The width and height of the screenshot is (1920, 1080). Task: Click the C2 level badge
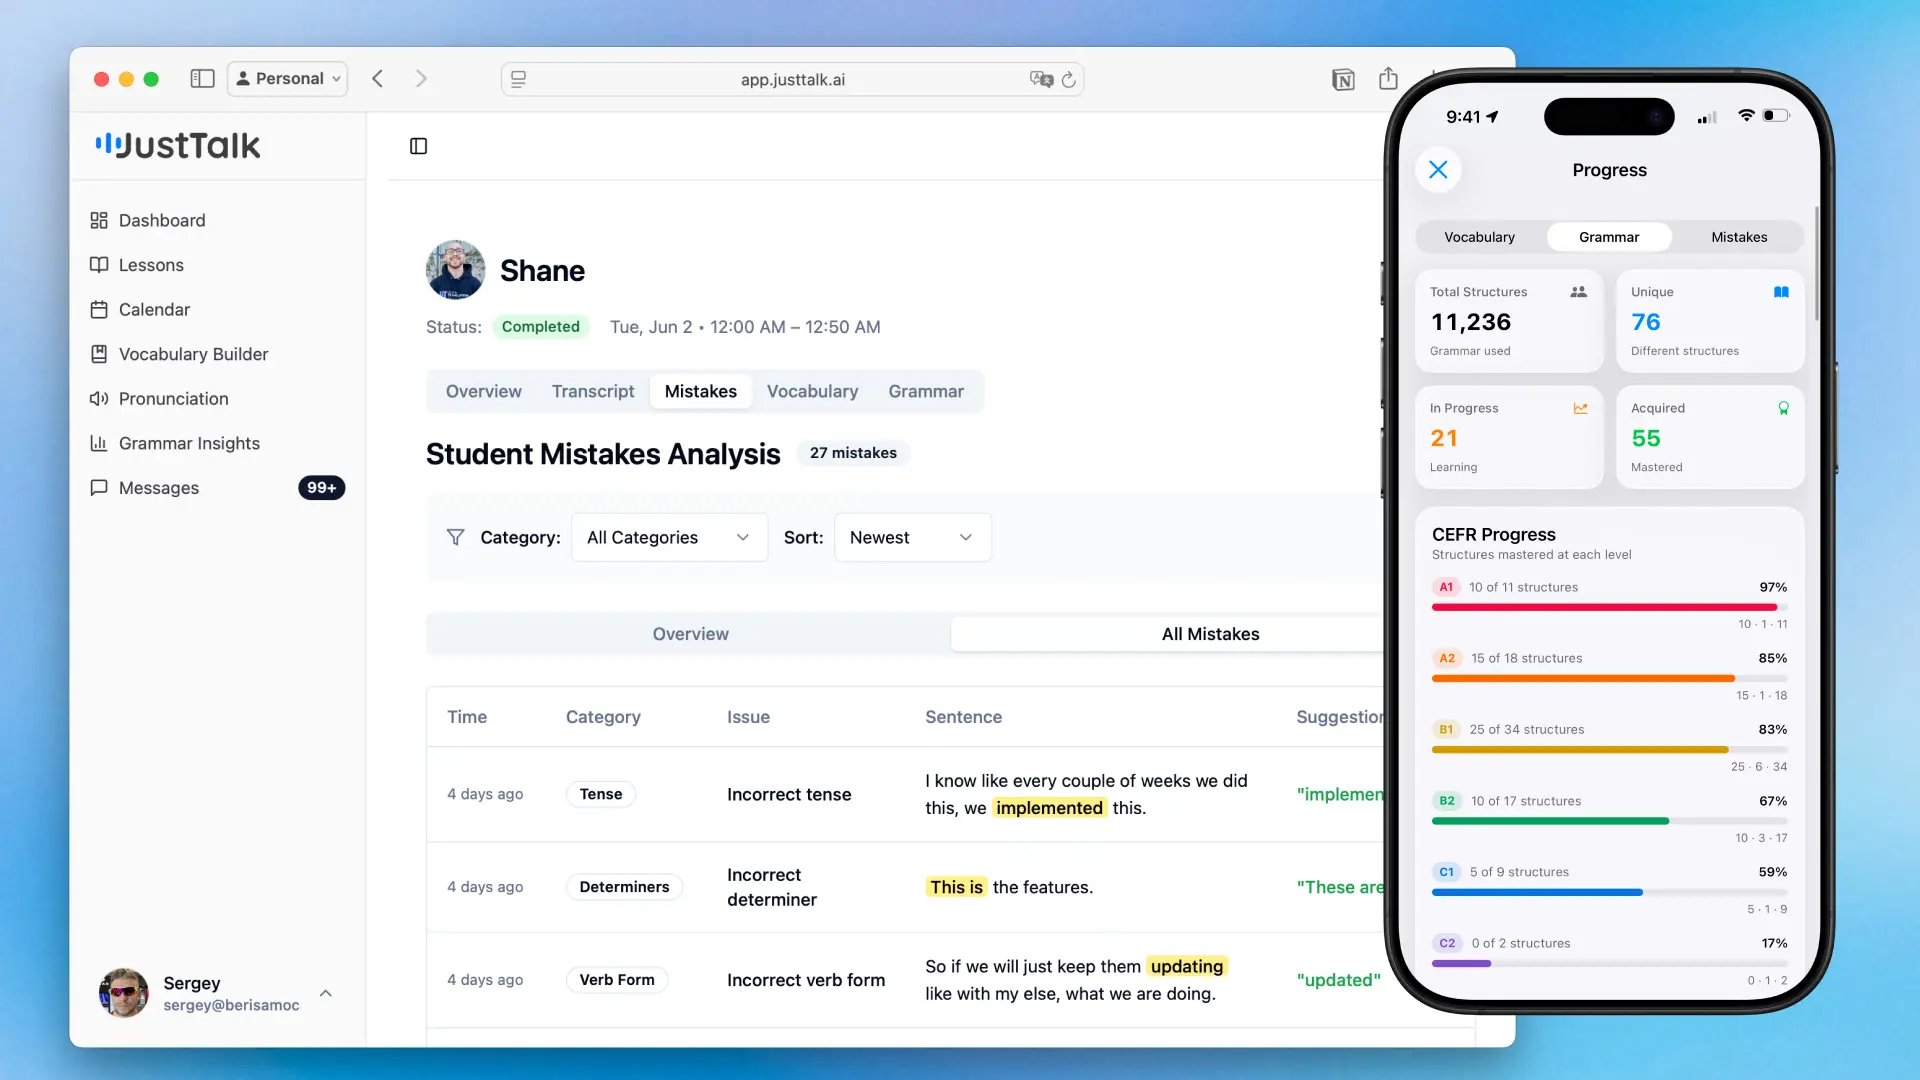coord(1447,943)
